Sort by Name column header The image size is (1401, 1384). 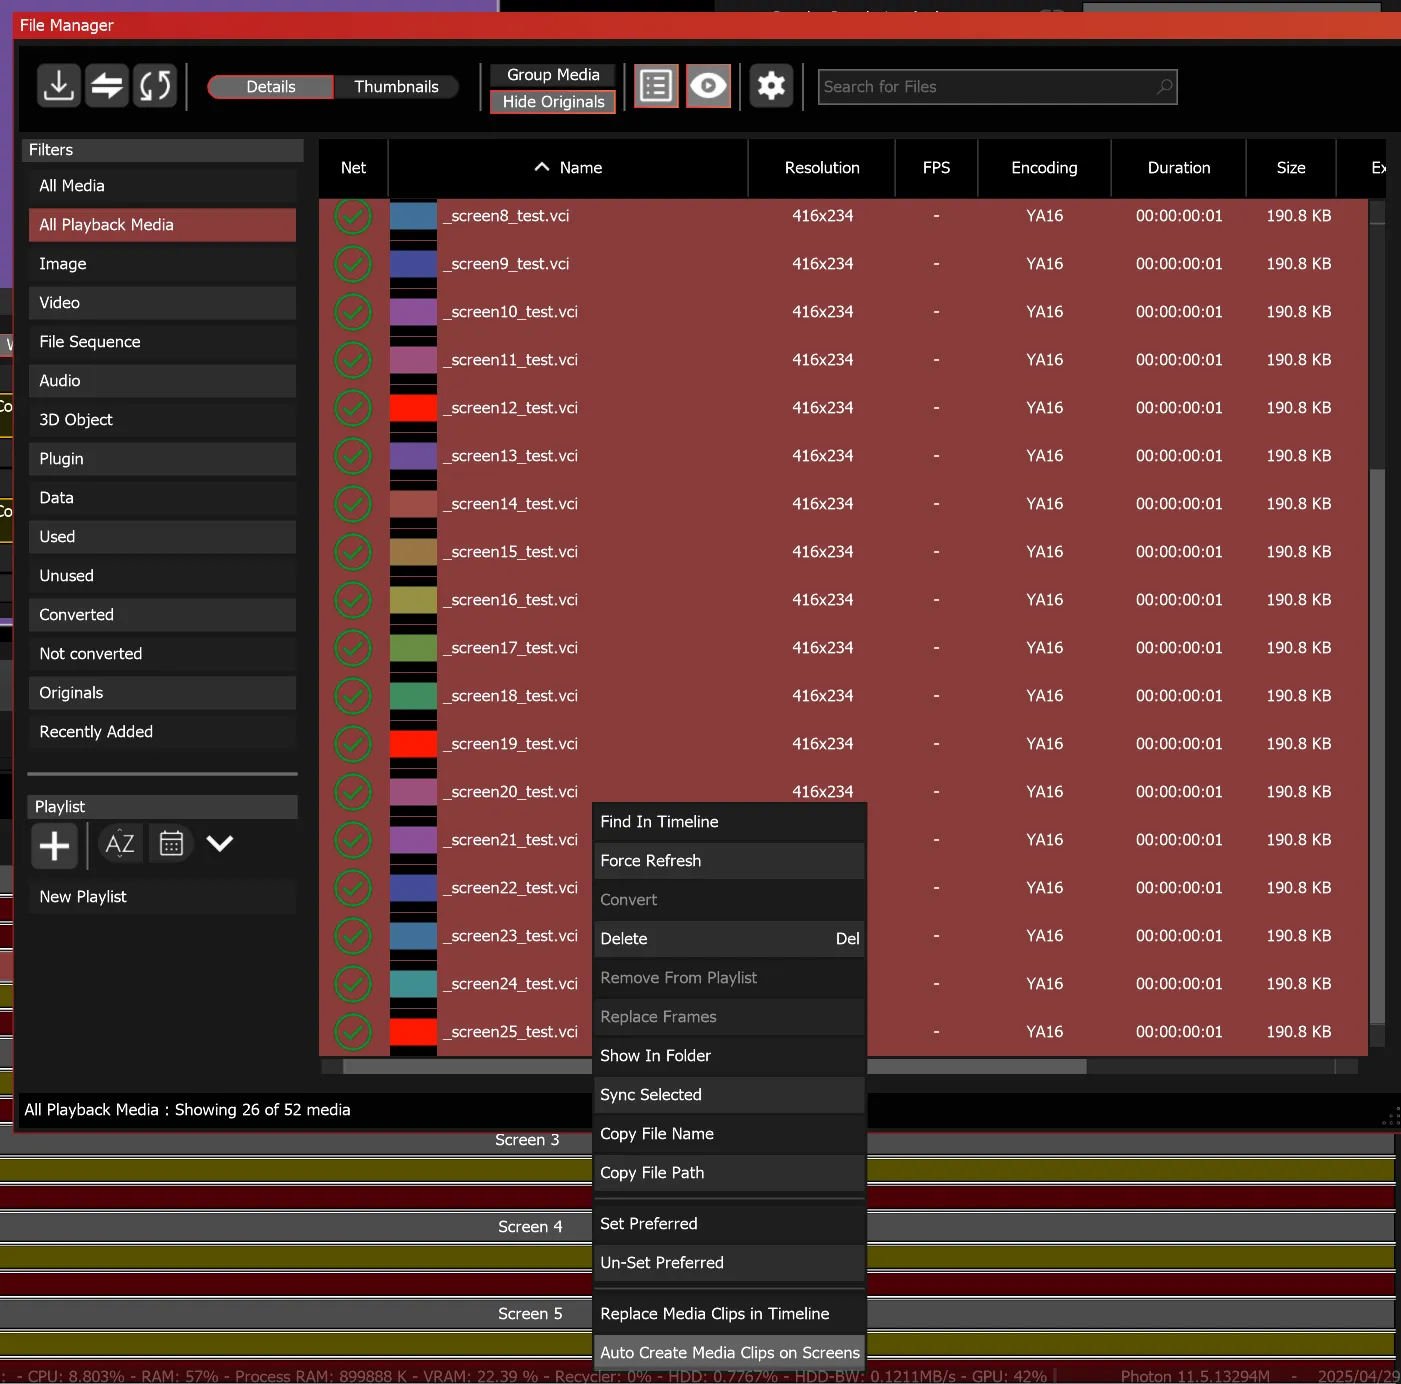(568, 168)
